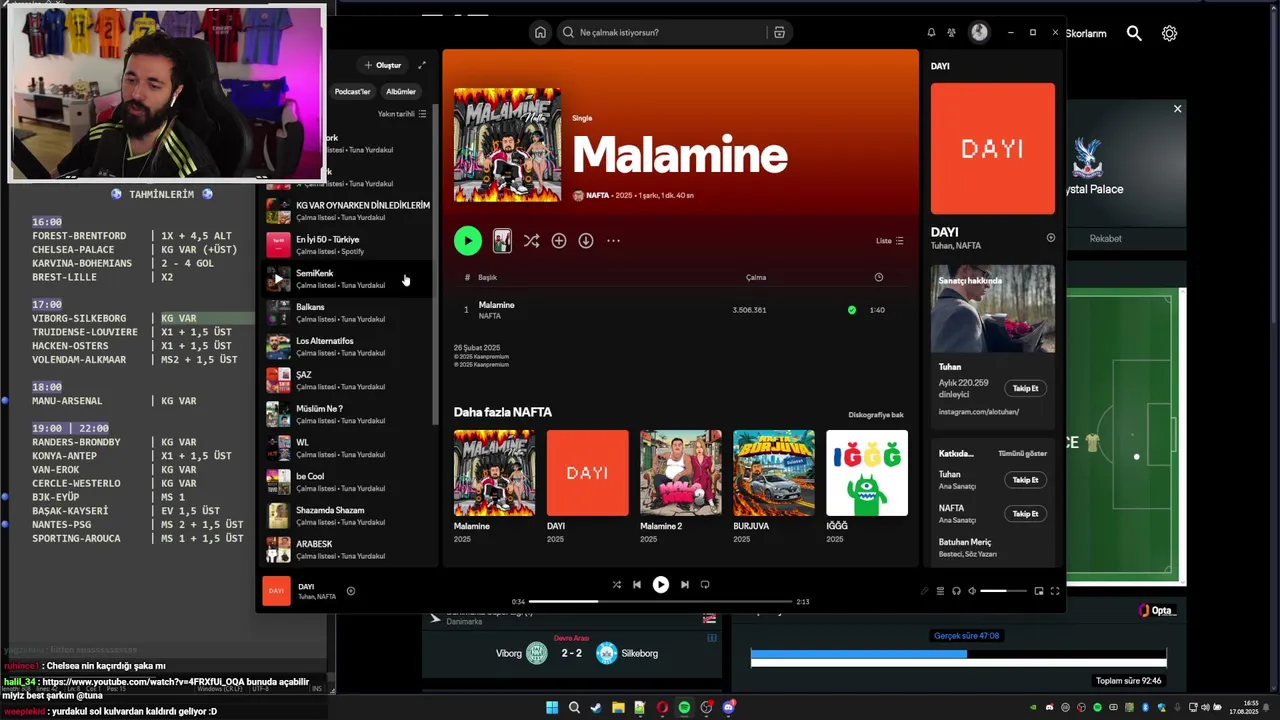Open the Browse icon in search bar
1280x720 pixels.
[x=779, y=32]
